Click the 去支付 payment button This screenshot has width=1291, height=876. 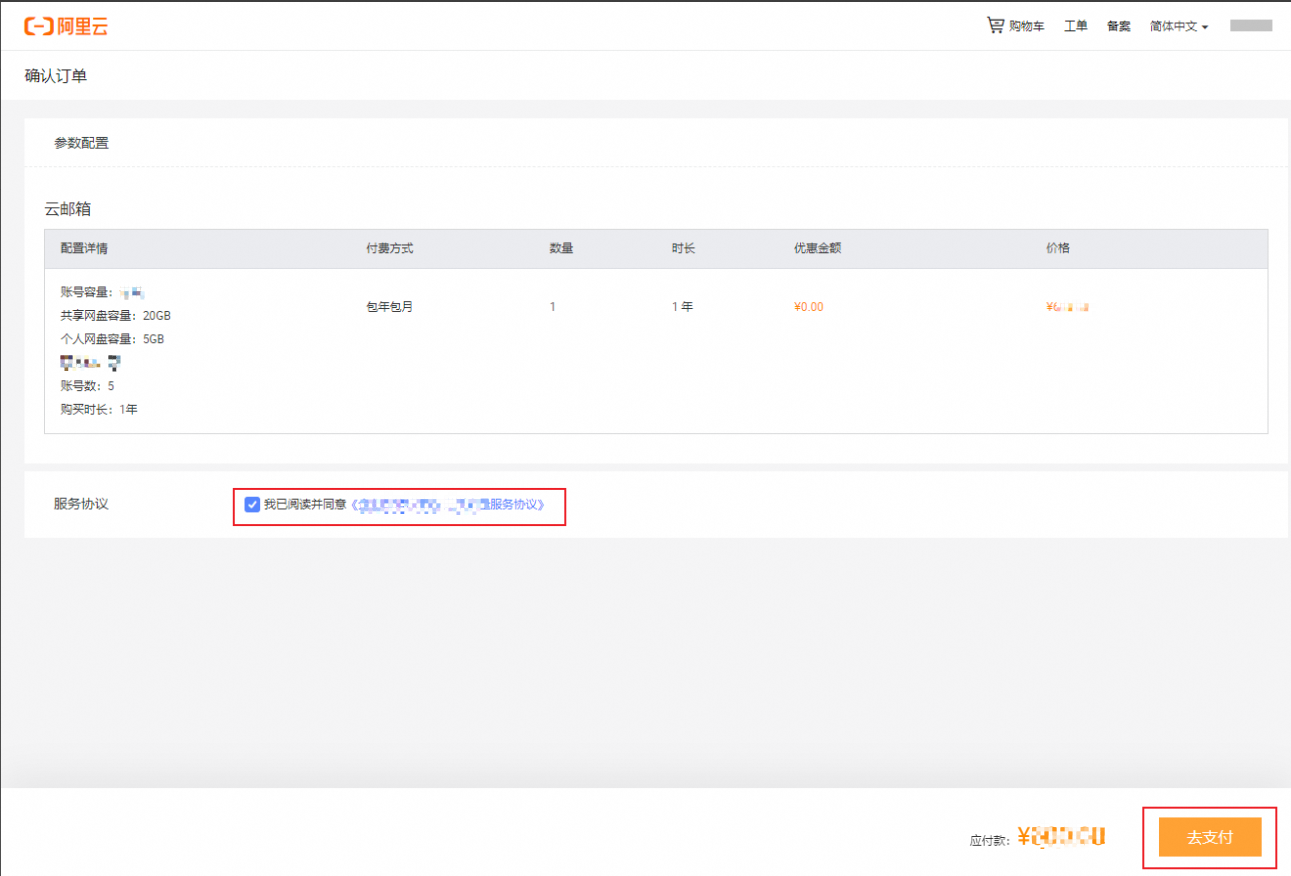[1209, 837]
